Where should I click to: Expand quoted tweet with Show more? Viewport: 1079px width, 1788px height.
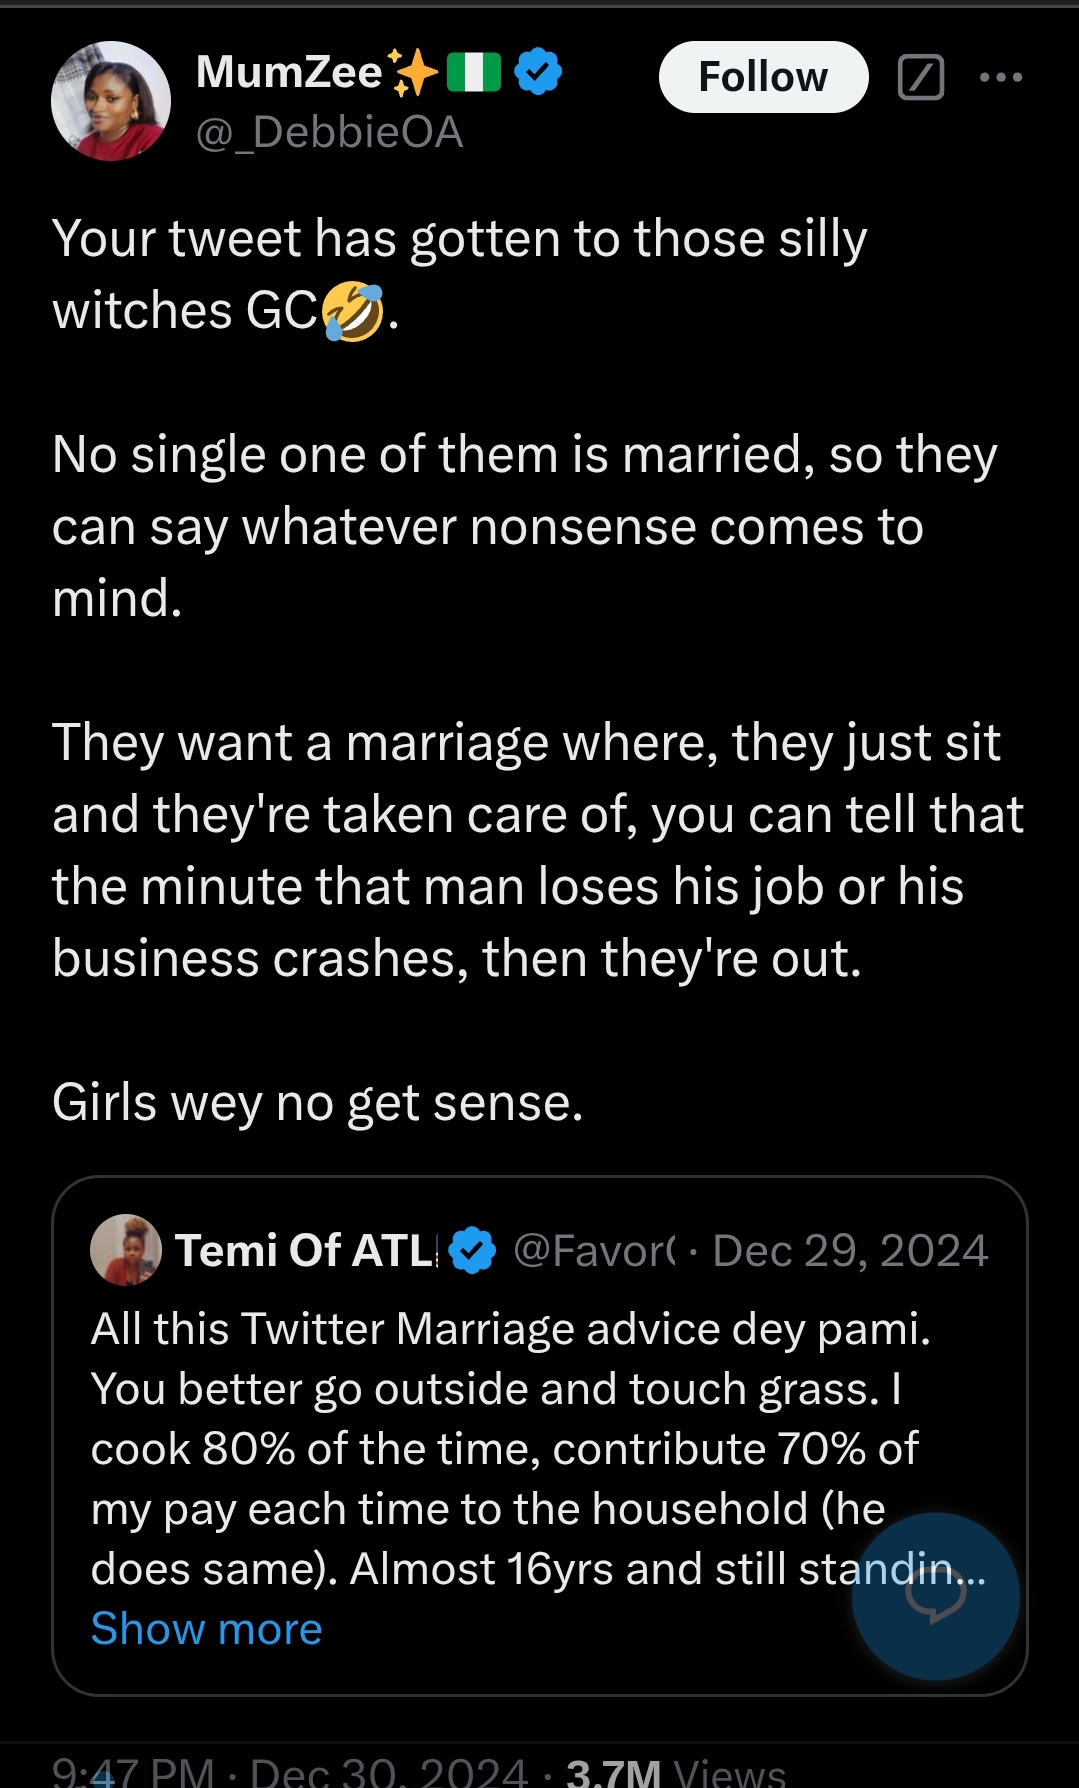207,1629
